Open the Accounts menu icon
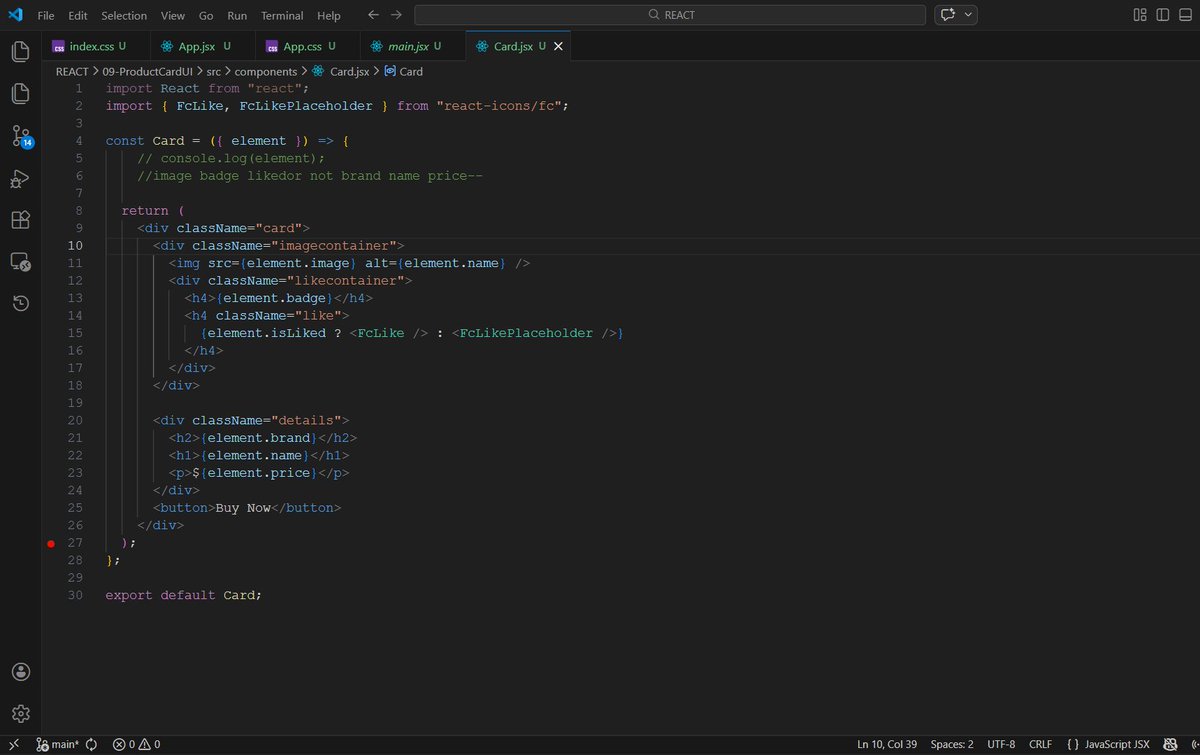1200x755 pixels. 21,671
